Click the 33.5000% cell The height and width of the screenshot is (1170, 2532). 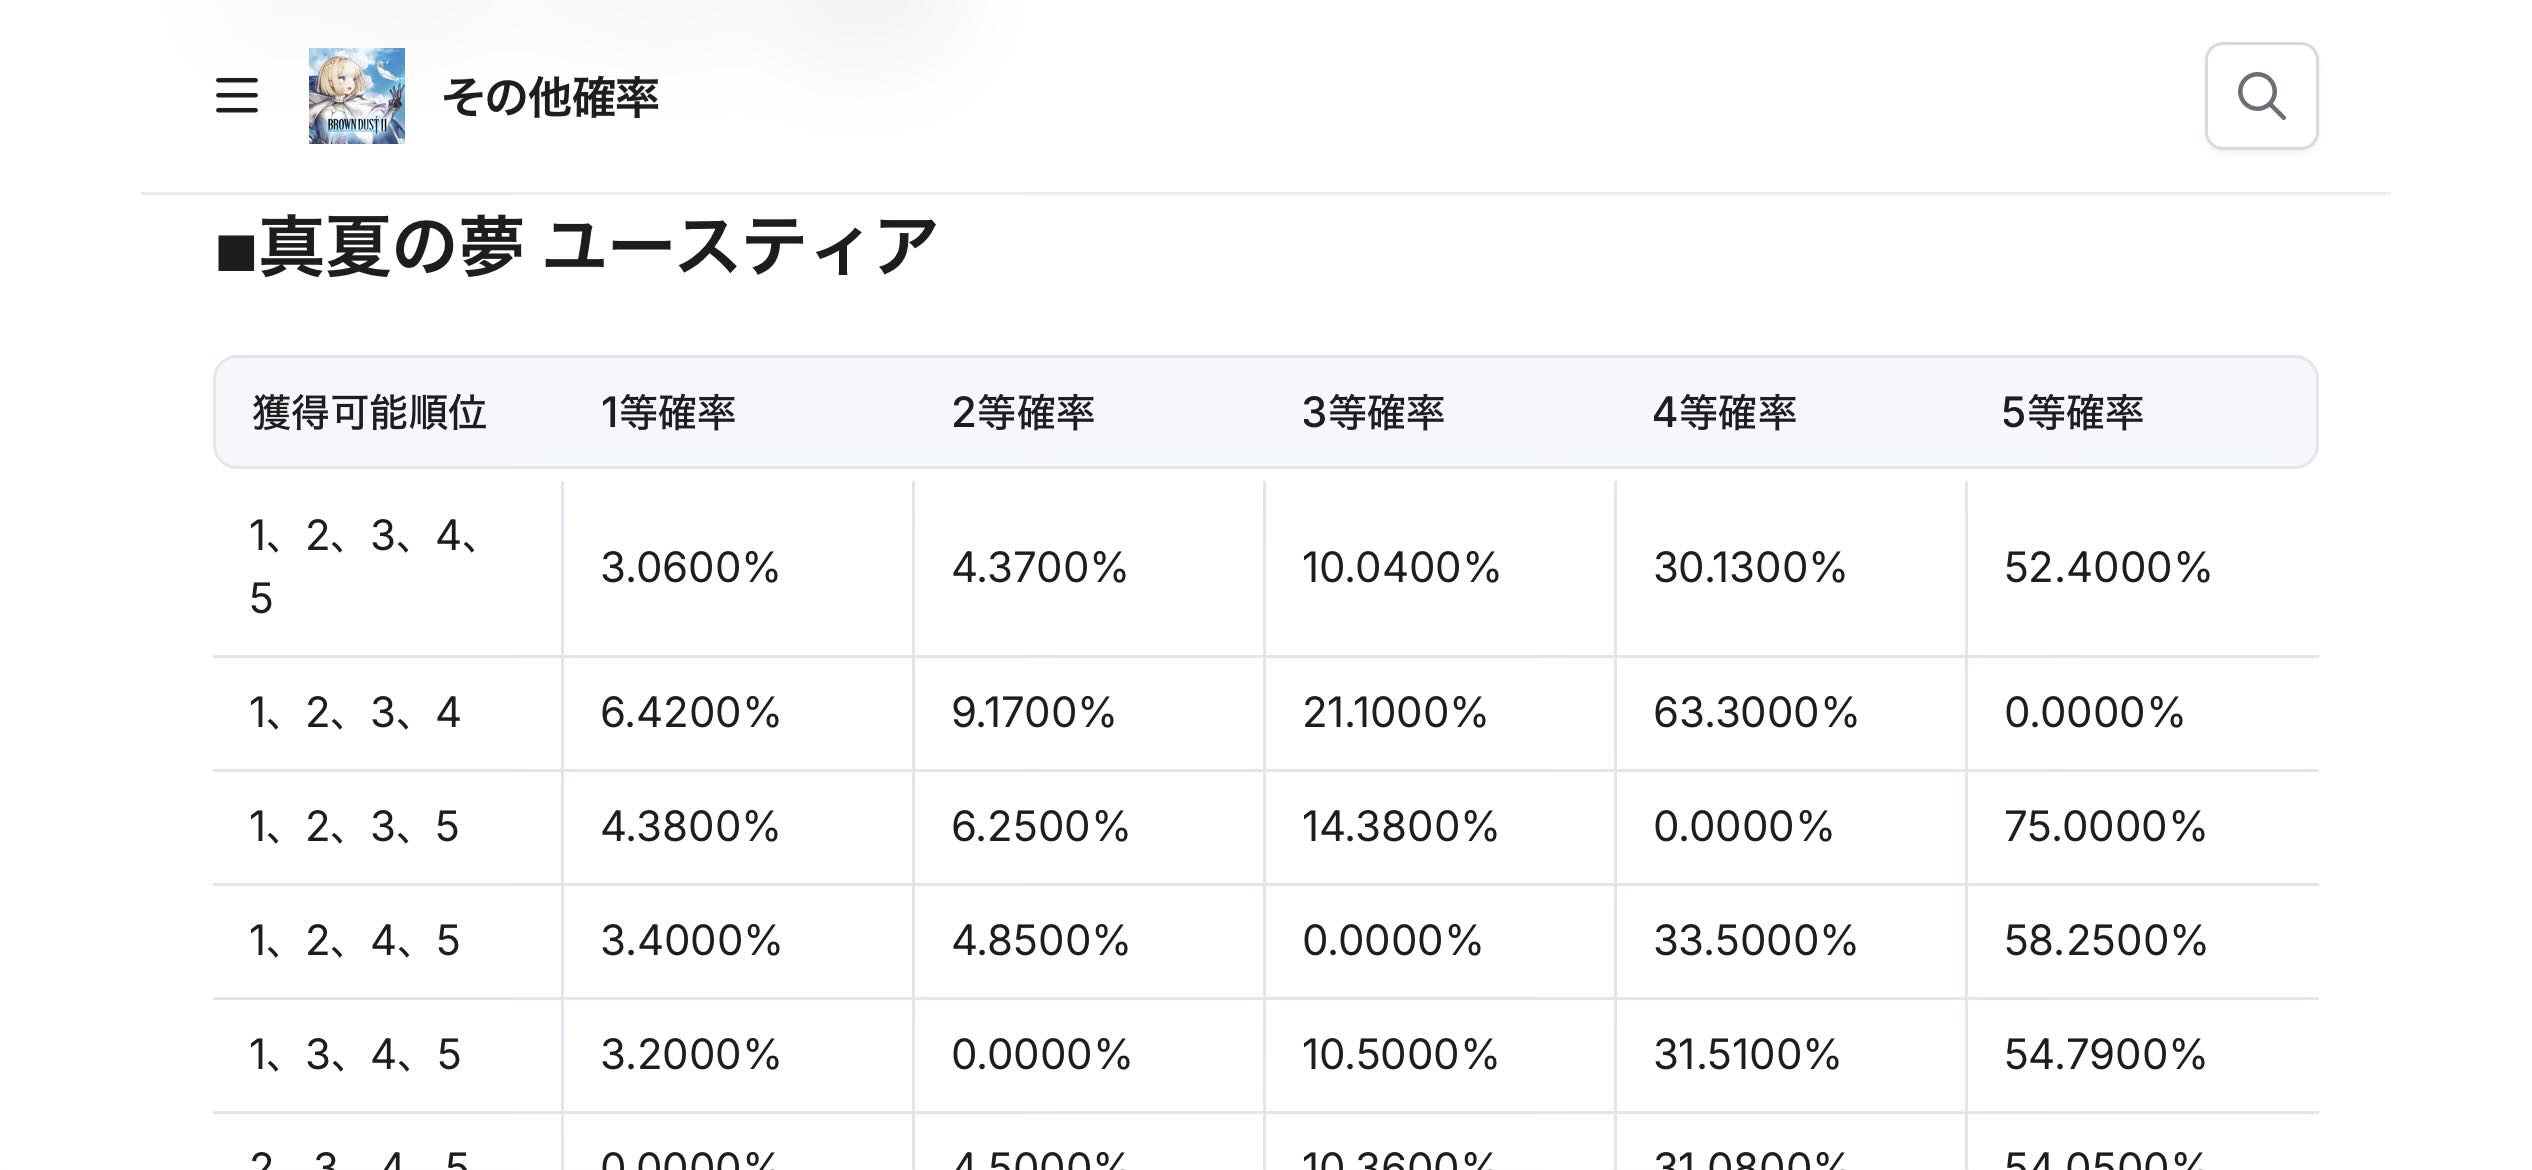click(x=1755, y=941)
